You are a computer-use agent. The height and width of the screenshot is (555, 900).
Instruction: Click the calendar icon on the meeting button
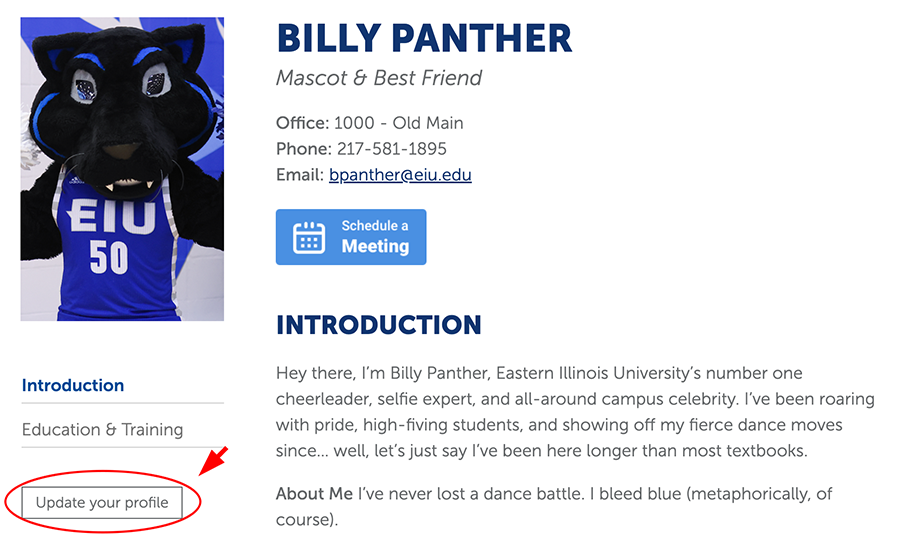309,237
